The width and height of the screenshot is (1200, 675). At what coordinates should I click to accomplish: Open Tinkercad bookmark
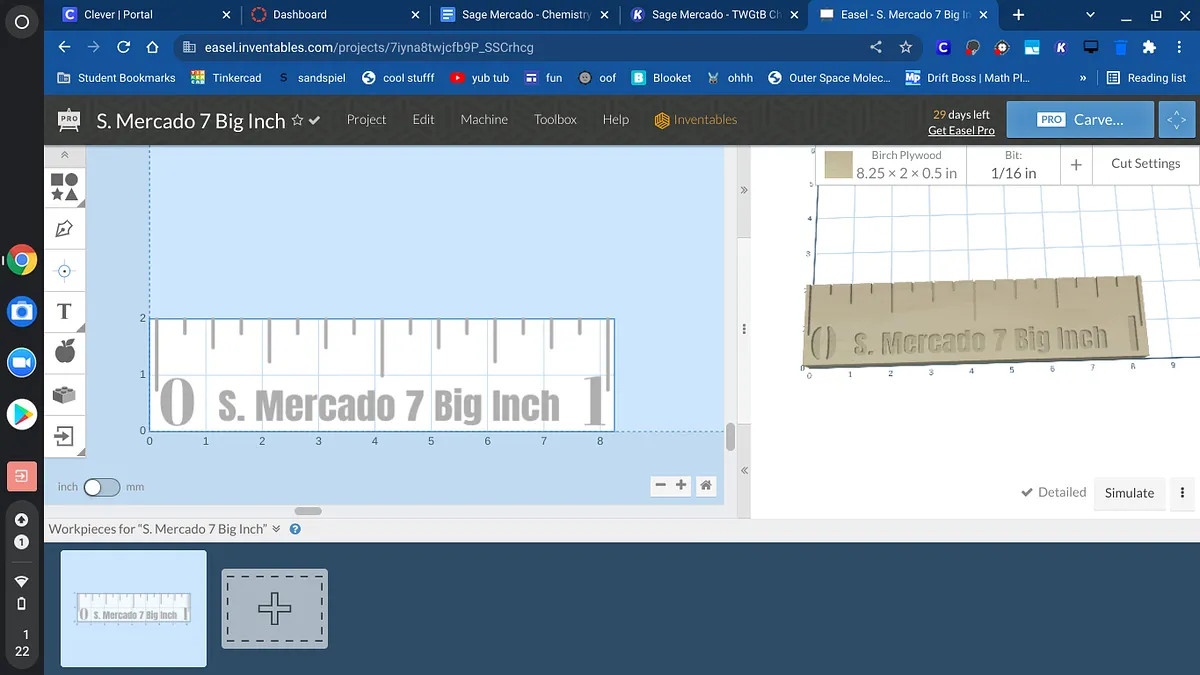pos(225,78)
